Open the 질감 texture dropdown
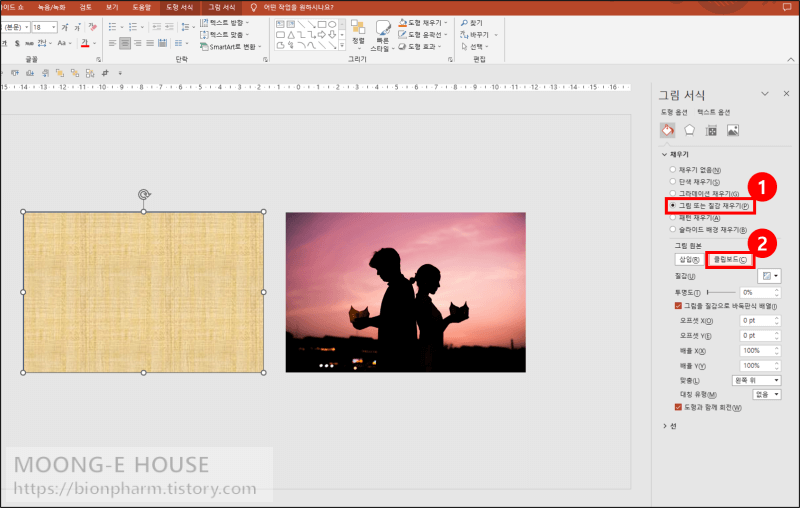 pos(769,276)
